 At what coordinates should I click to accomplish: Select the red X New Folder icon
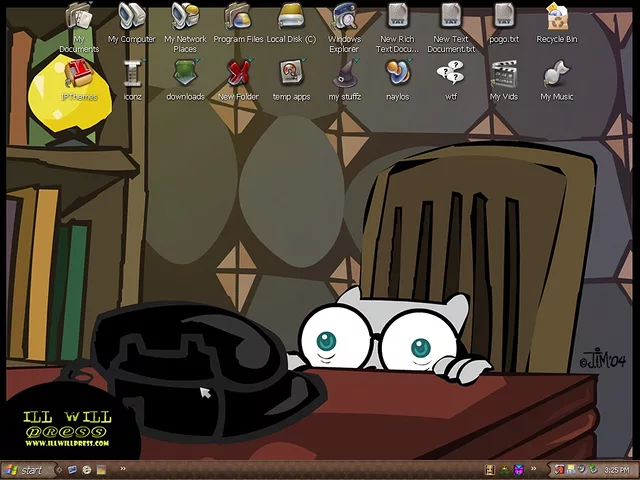[x=238, y=73]
